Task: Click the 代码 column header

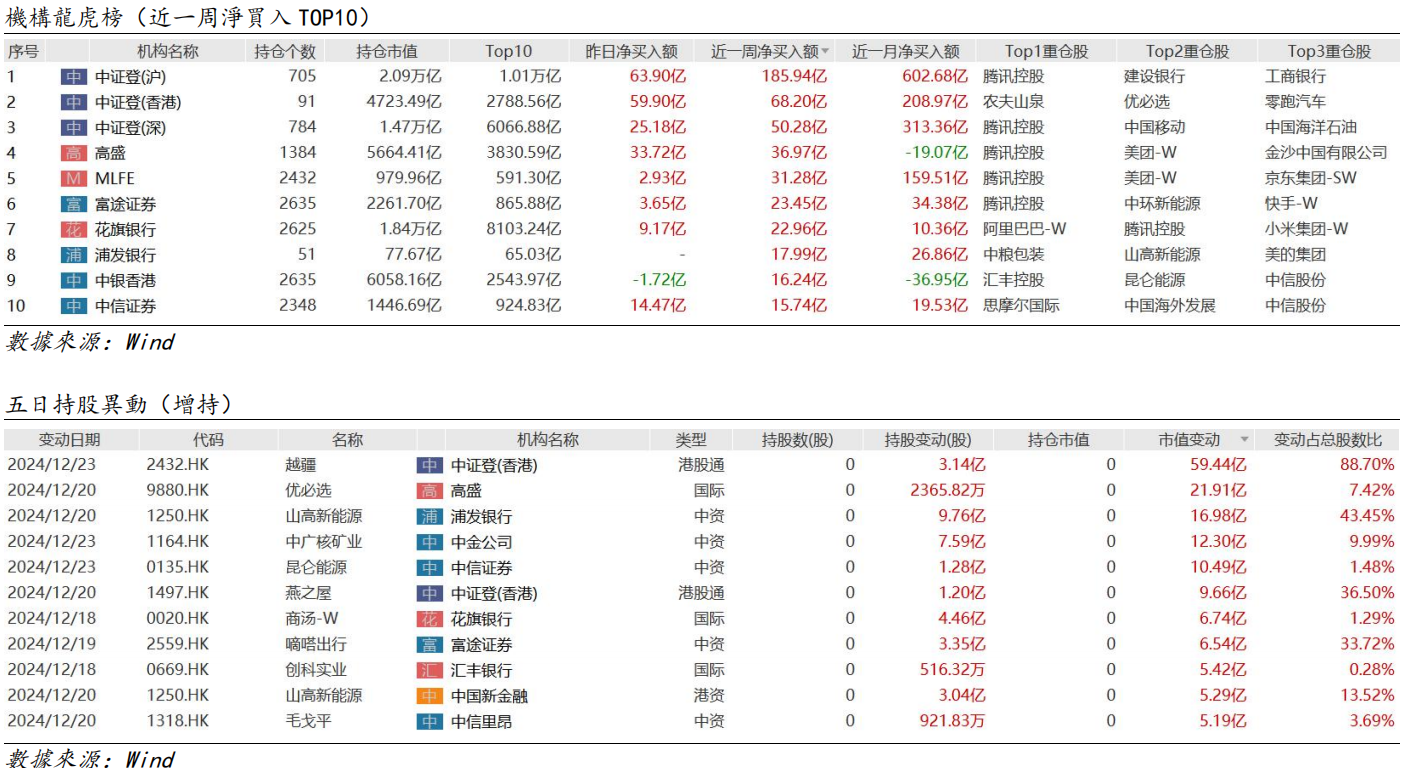Action: pyautogui.click(x=208, y=440)
